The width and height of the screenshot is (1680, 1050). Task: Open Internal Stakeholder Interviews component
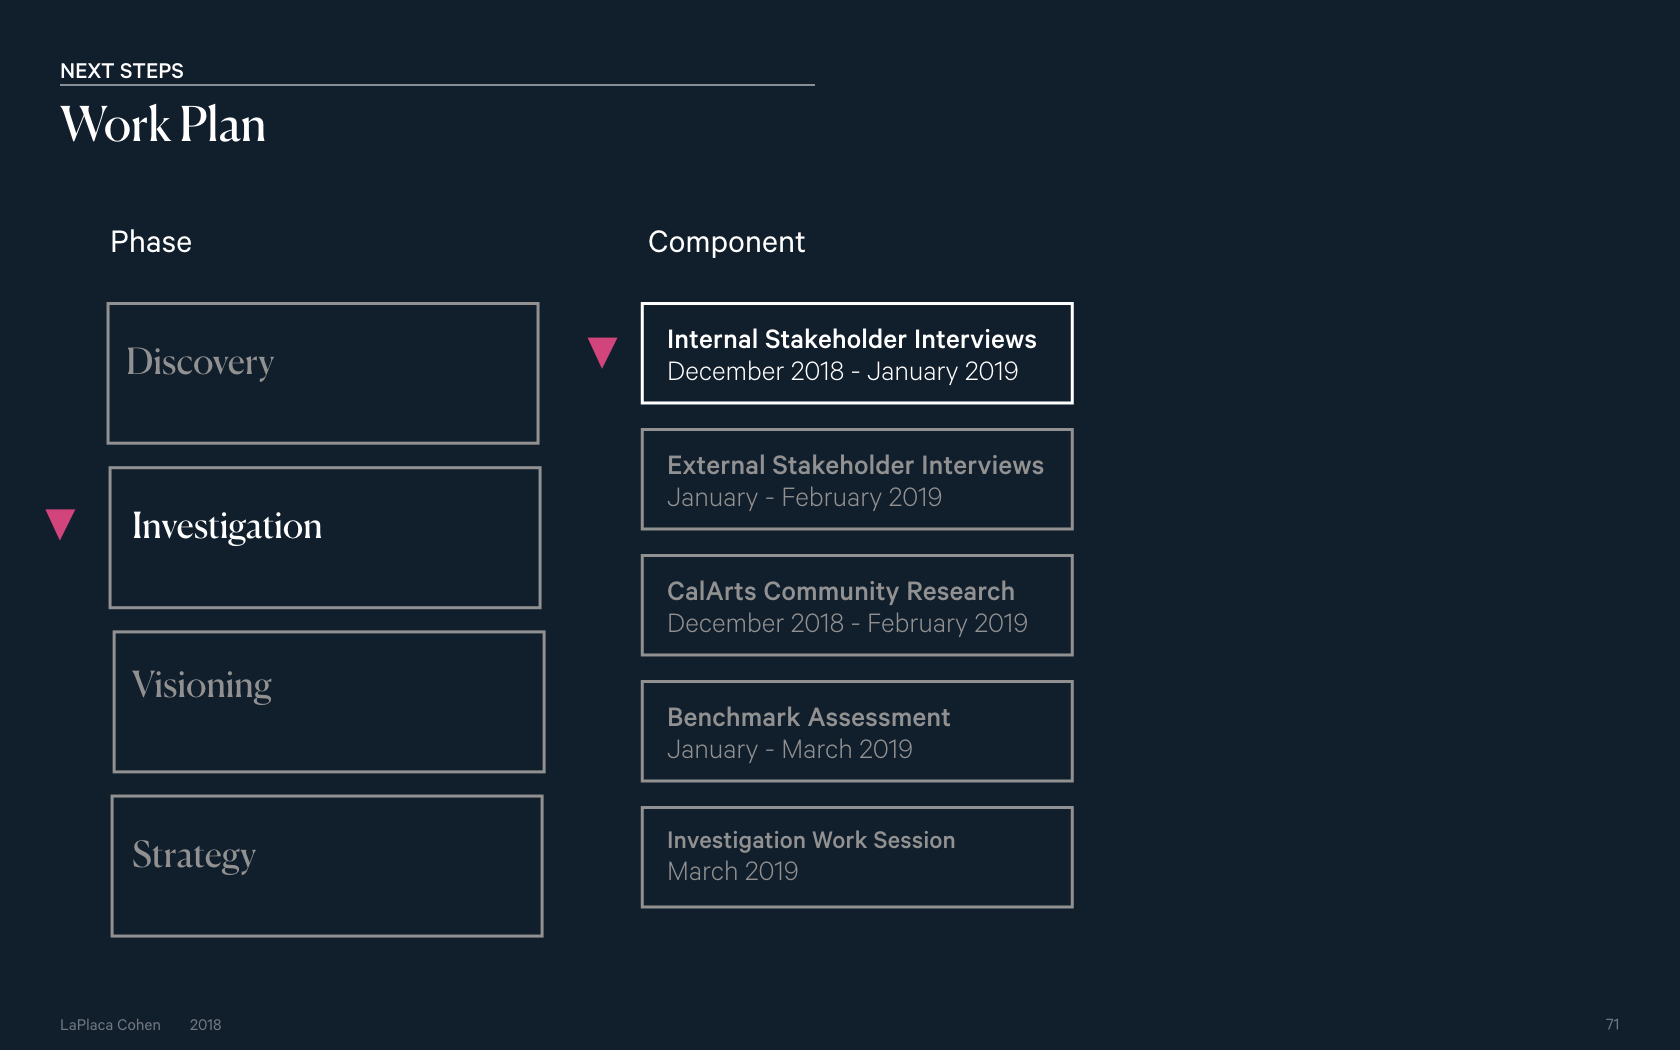click(x=857, y=353)
